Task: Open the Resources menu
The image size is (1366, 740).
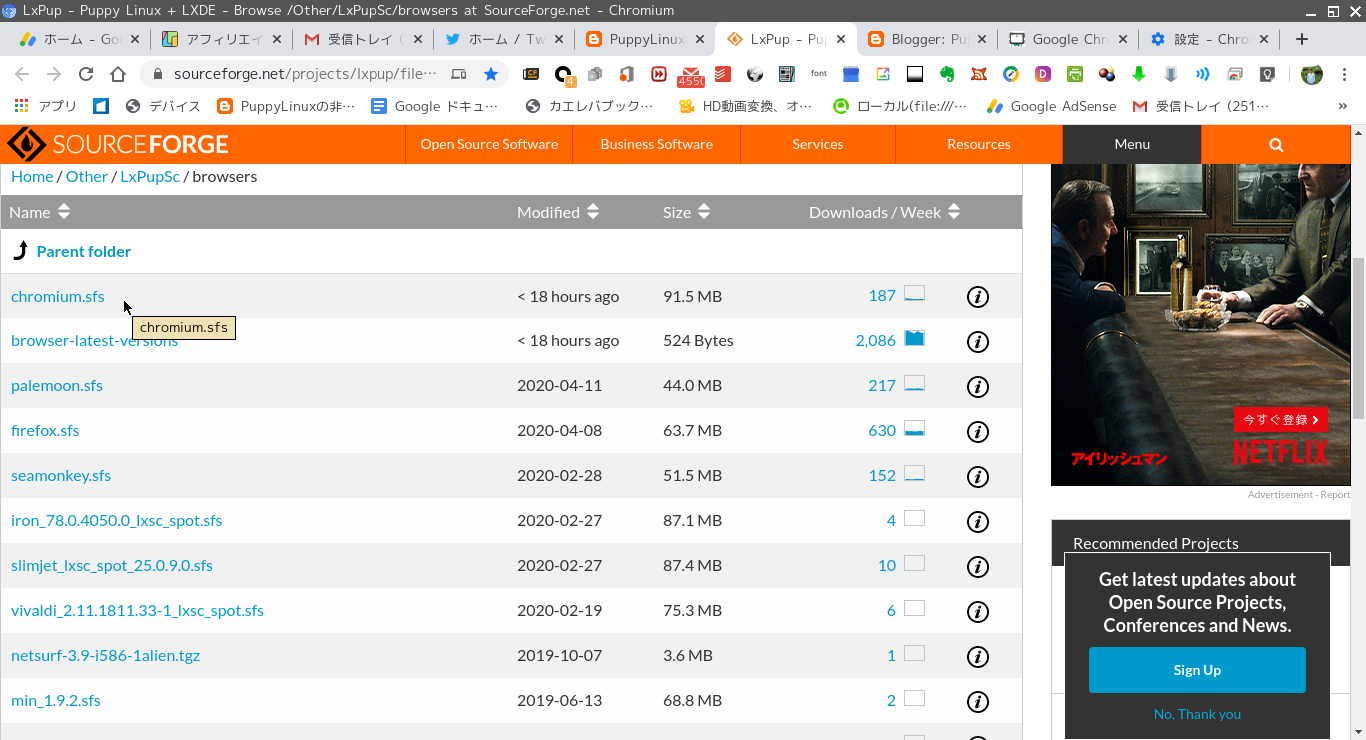Action: (x=978, y=144)
